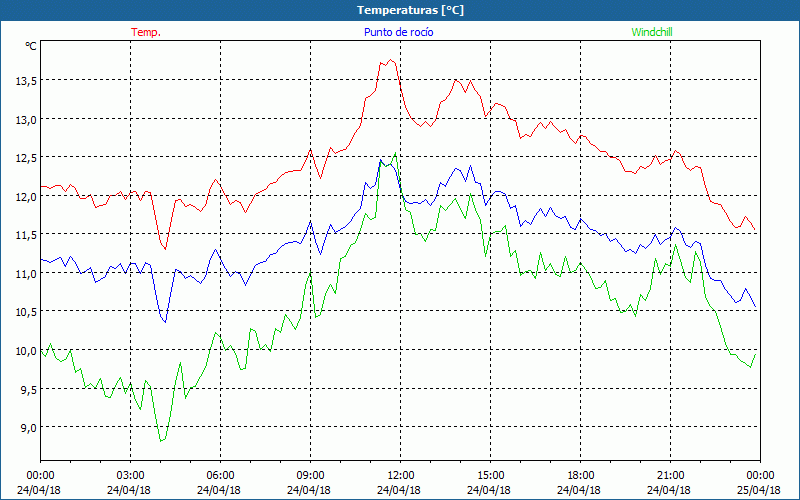This screenshot has height=500, width=800.
Task: Click the 25/04/18 date label
Action: (759, 490)
